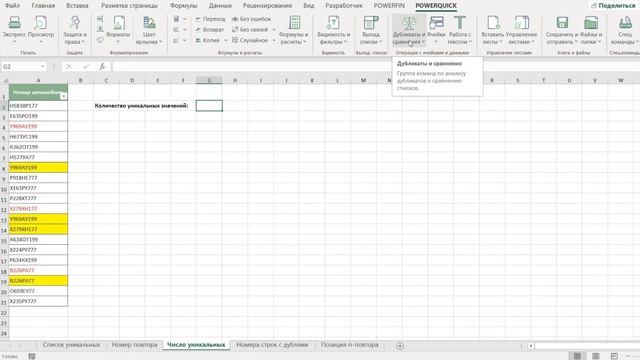640x360 pixels.
Task: Switch to the POWERFIN ribbon tab
Action: point(389,6)
